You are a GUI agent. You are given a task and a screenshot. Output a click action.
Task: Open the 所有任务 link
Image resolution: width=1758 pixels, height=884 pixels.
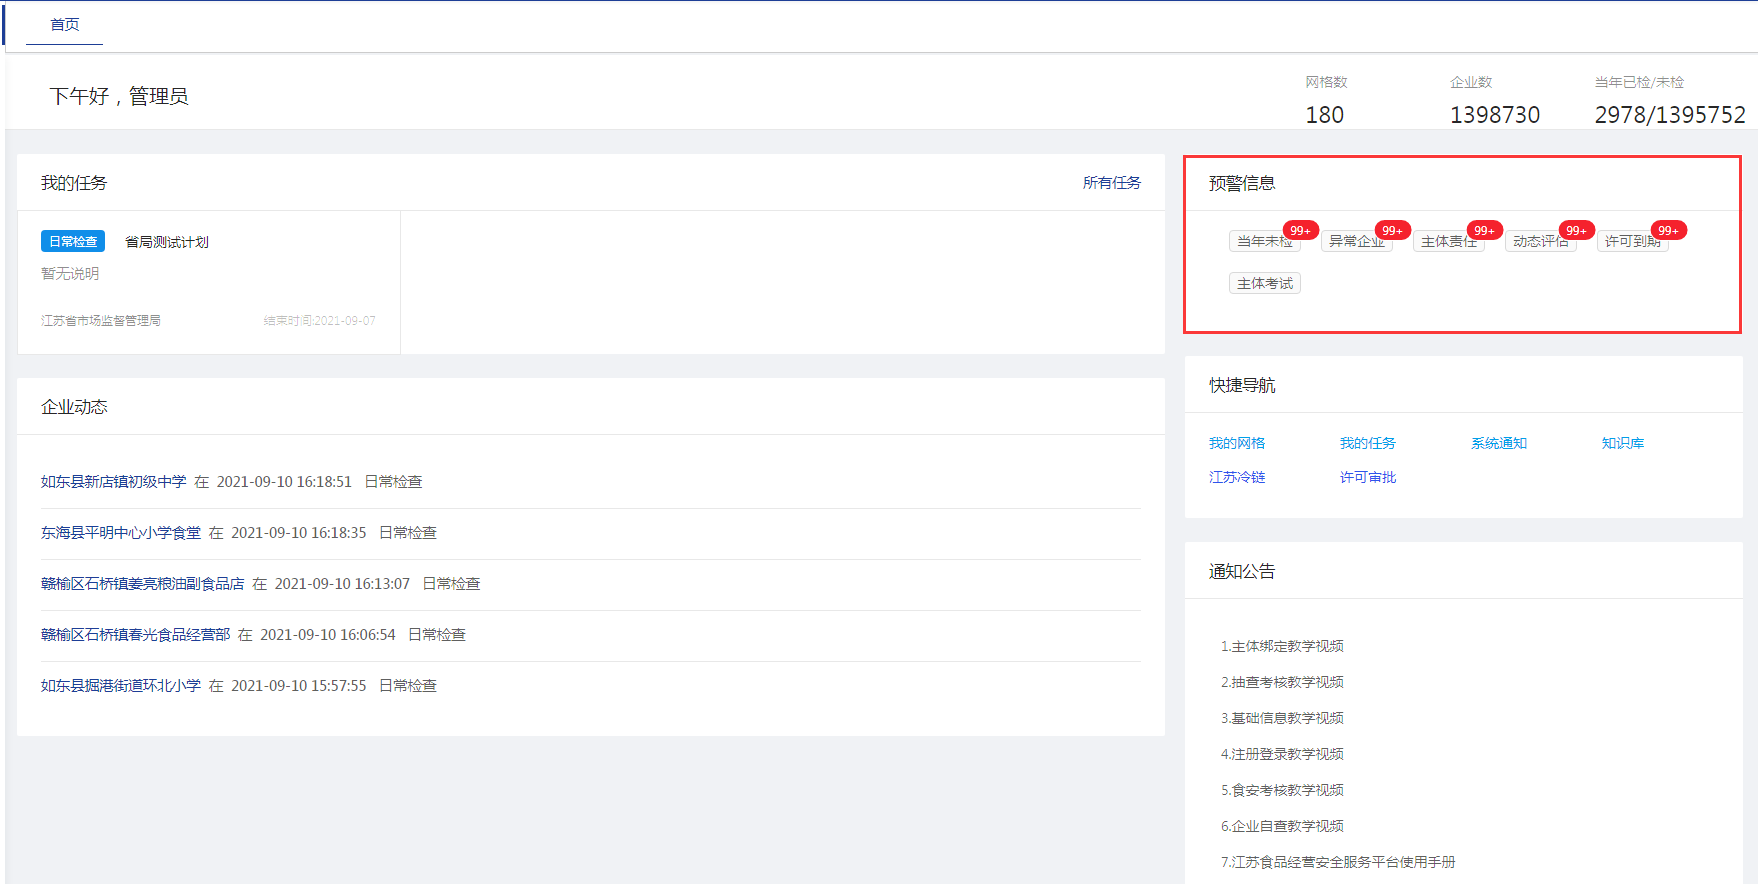(x=1111, y=183)
